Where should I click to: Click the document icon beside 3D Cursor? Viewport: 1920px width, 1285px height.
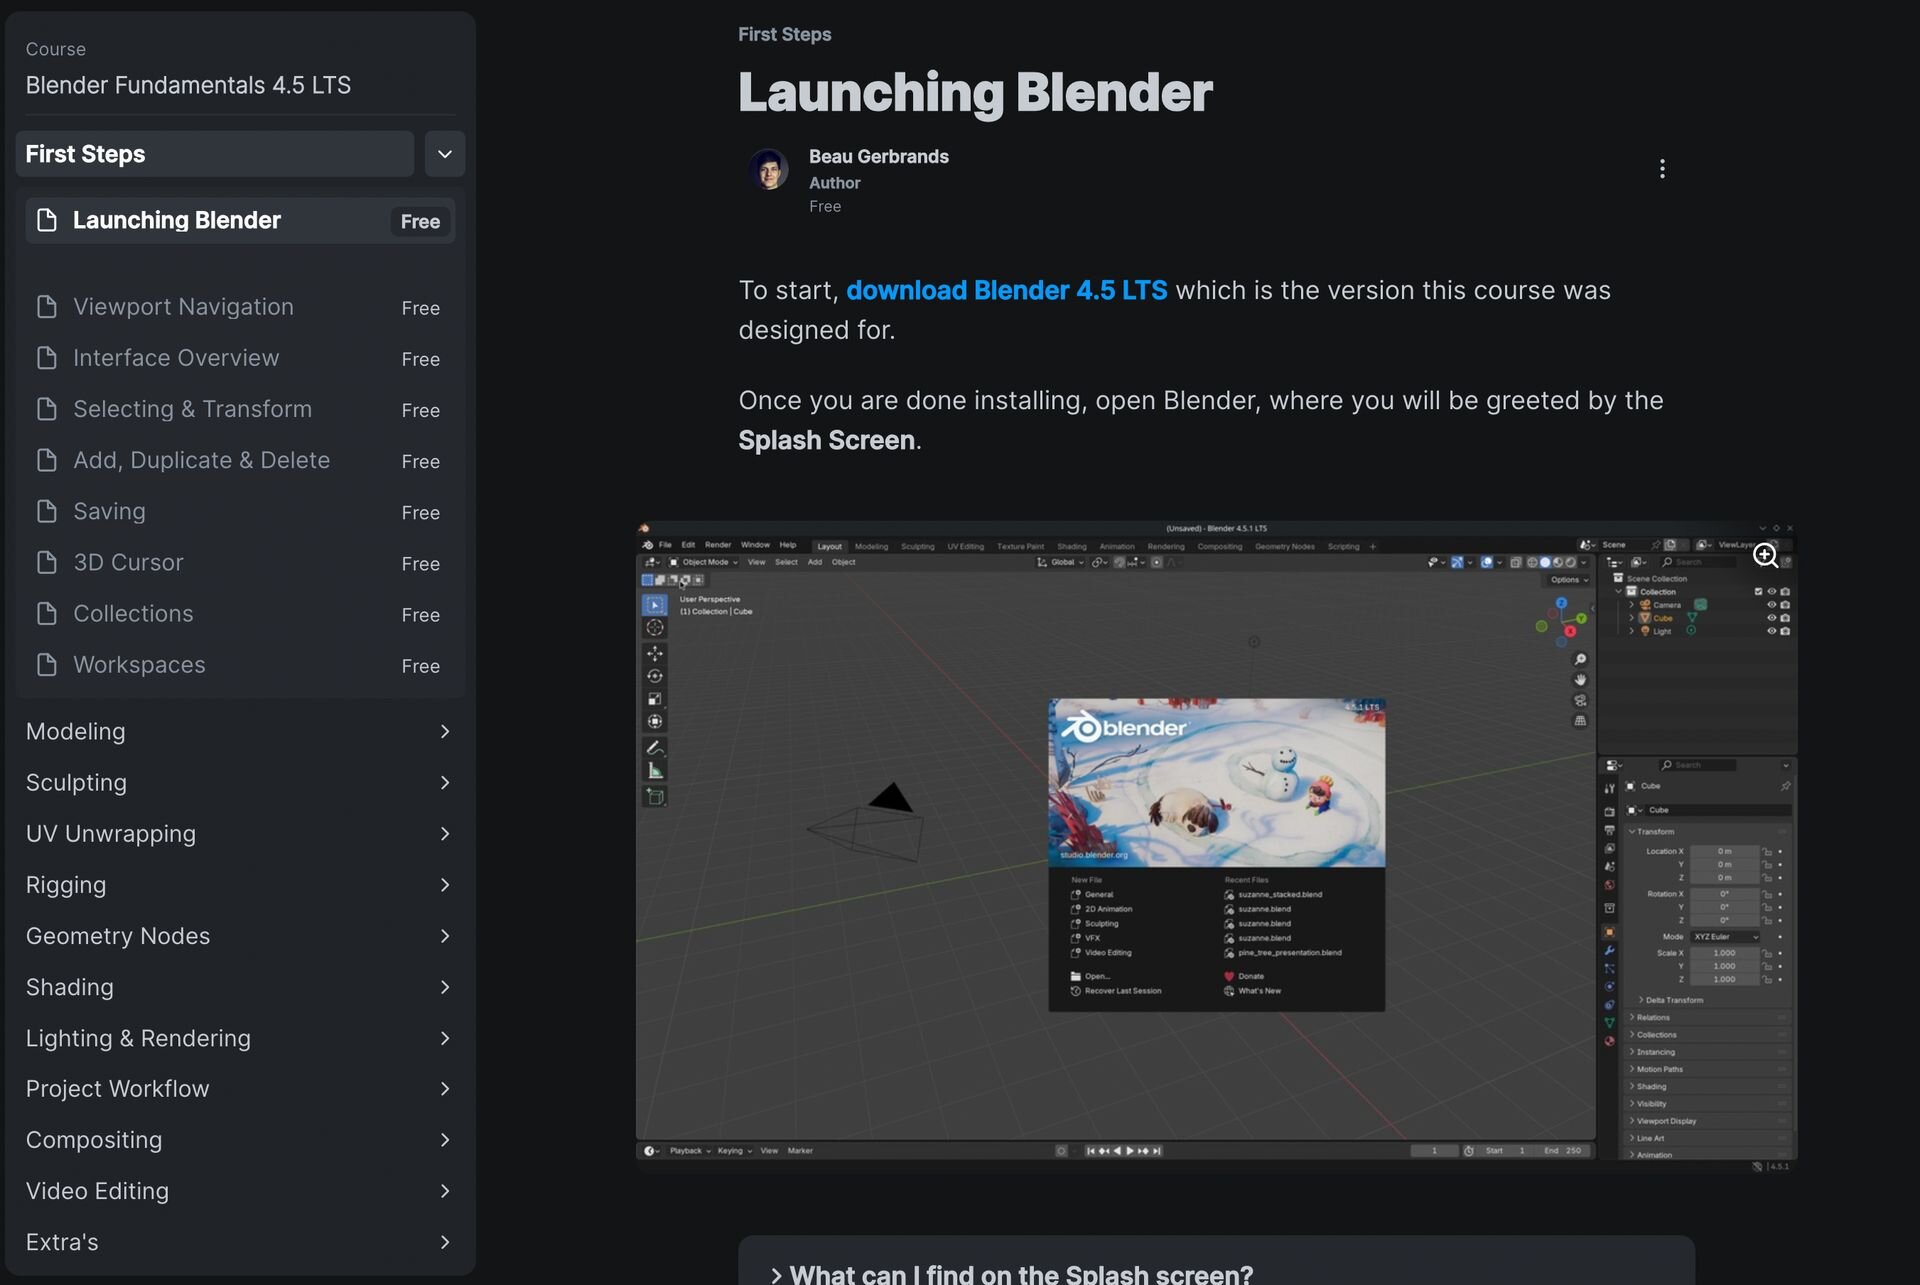click(x=47, y=563)
